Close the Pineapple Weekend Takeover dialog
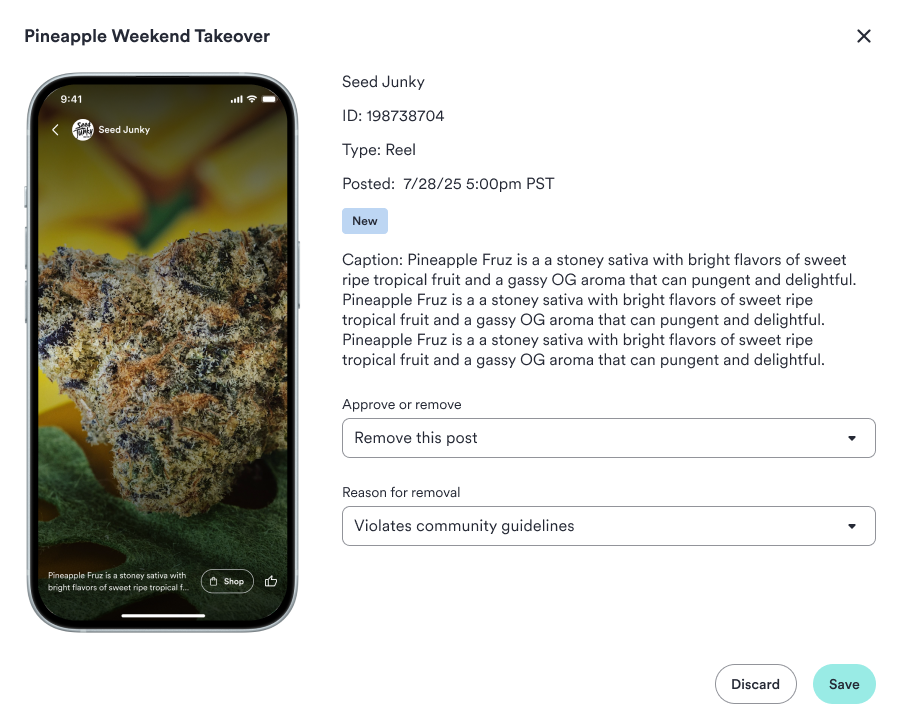Viewport: 900px width, 728px height. [863, 36]
